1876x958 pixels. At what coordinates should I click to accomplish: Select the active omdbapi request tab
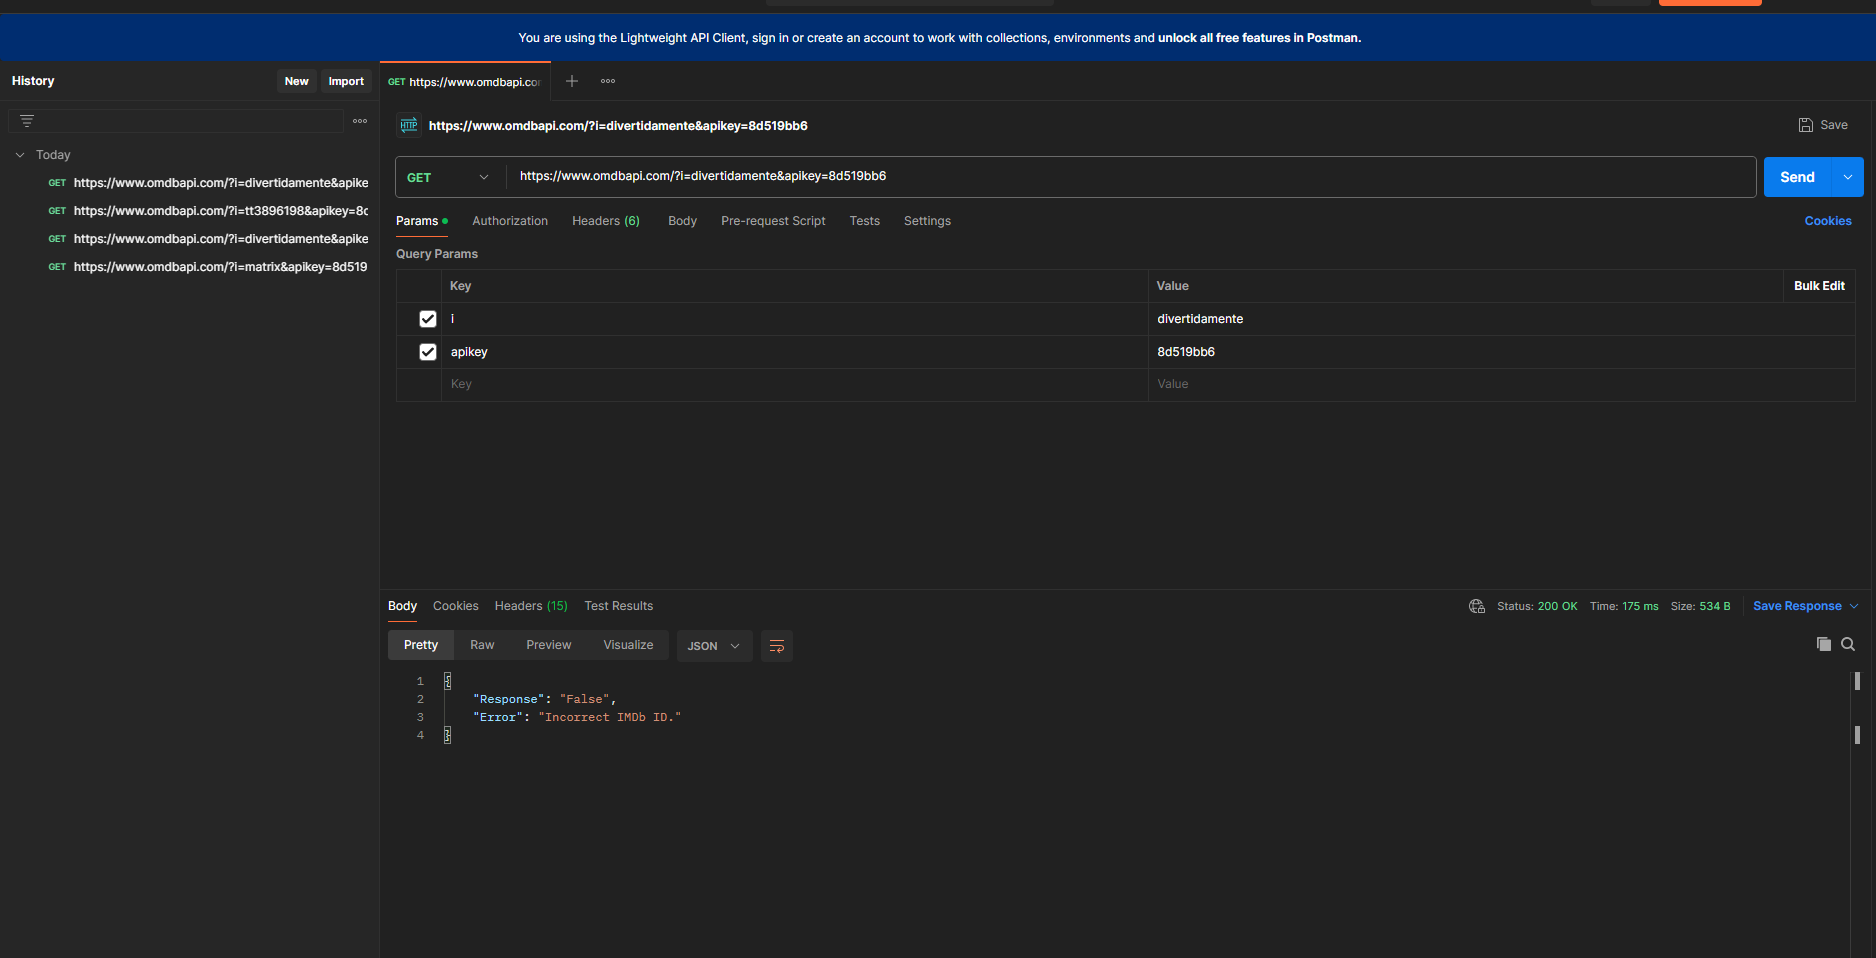click(x=465, y=82)
